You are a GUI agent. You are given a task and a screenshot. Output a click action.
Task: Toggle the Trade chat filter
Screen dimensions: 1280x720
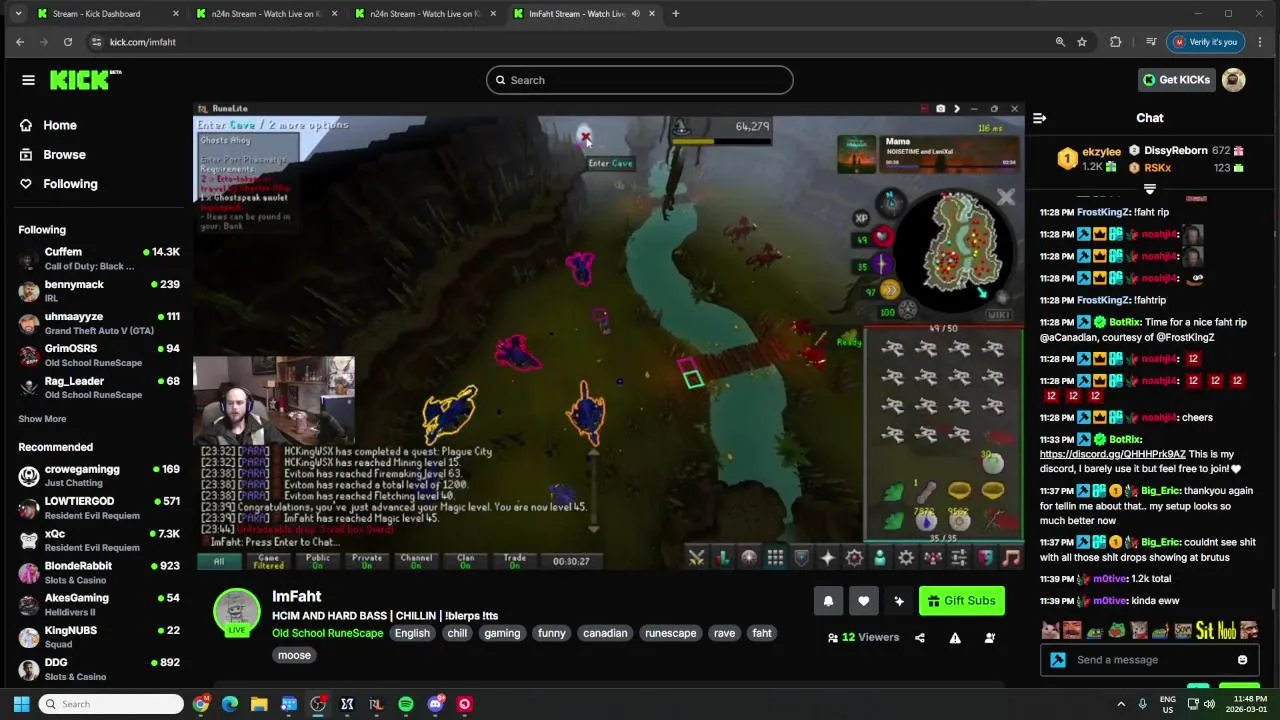[x=515, y=561]
